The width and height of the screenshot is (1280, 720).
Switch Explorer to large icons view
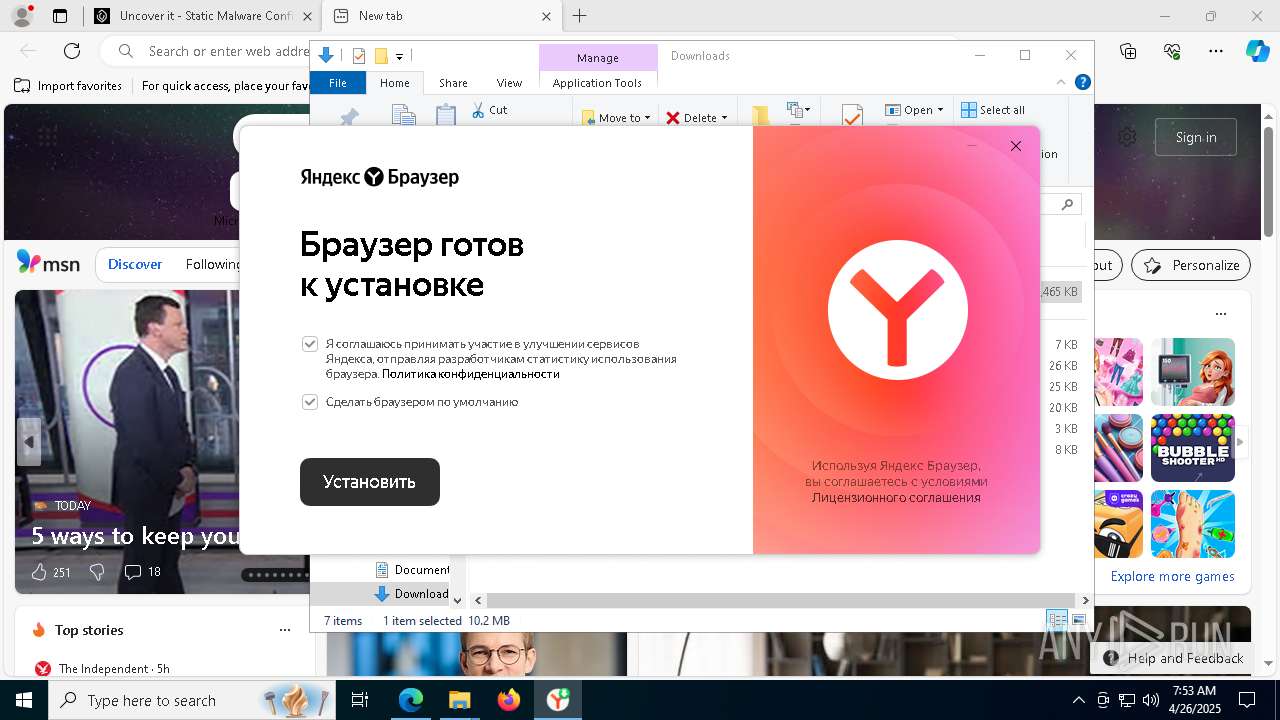pos(1079,621)
